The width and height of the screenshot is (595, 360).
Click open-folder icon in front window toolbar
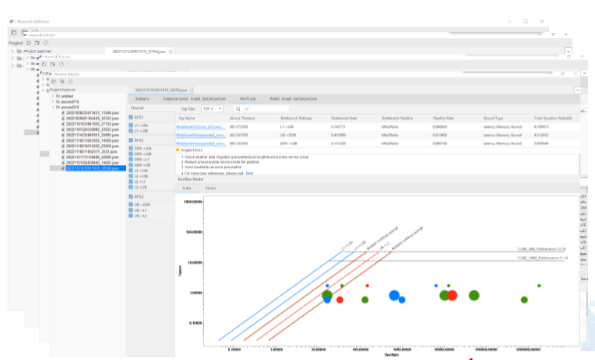point(62,81)
